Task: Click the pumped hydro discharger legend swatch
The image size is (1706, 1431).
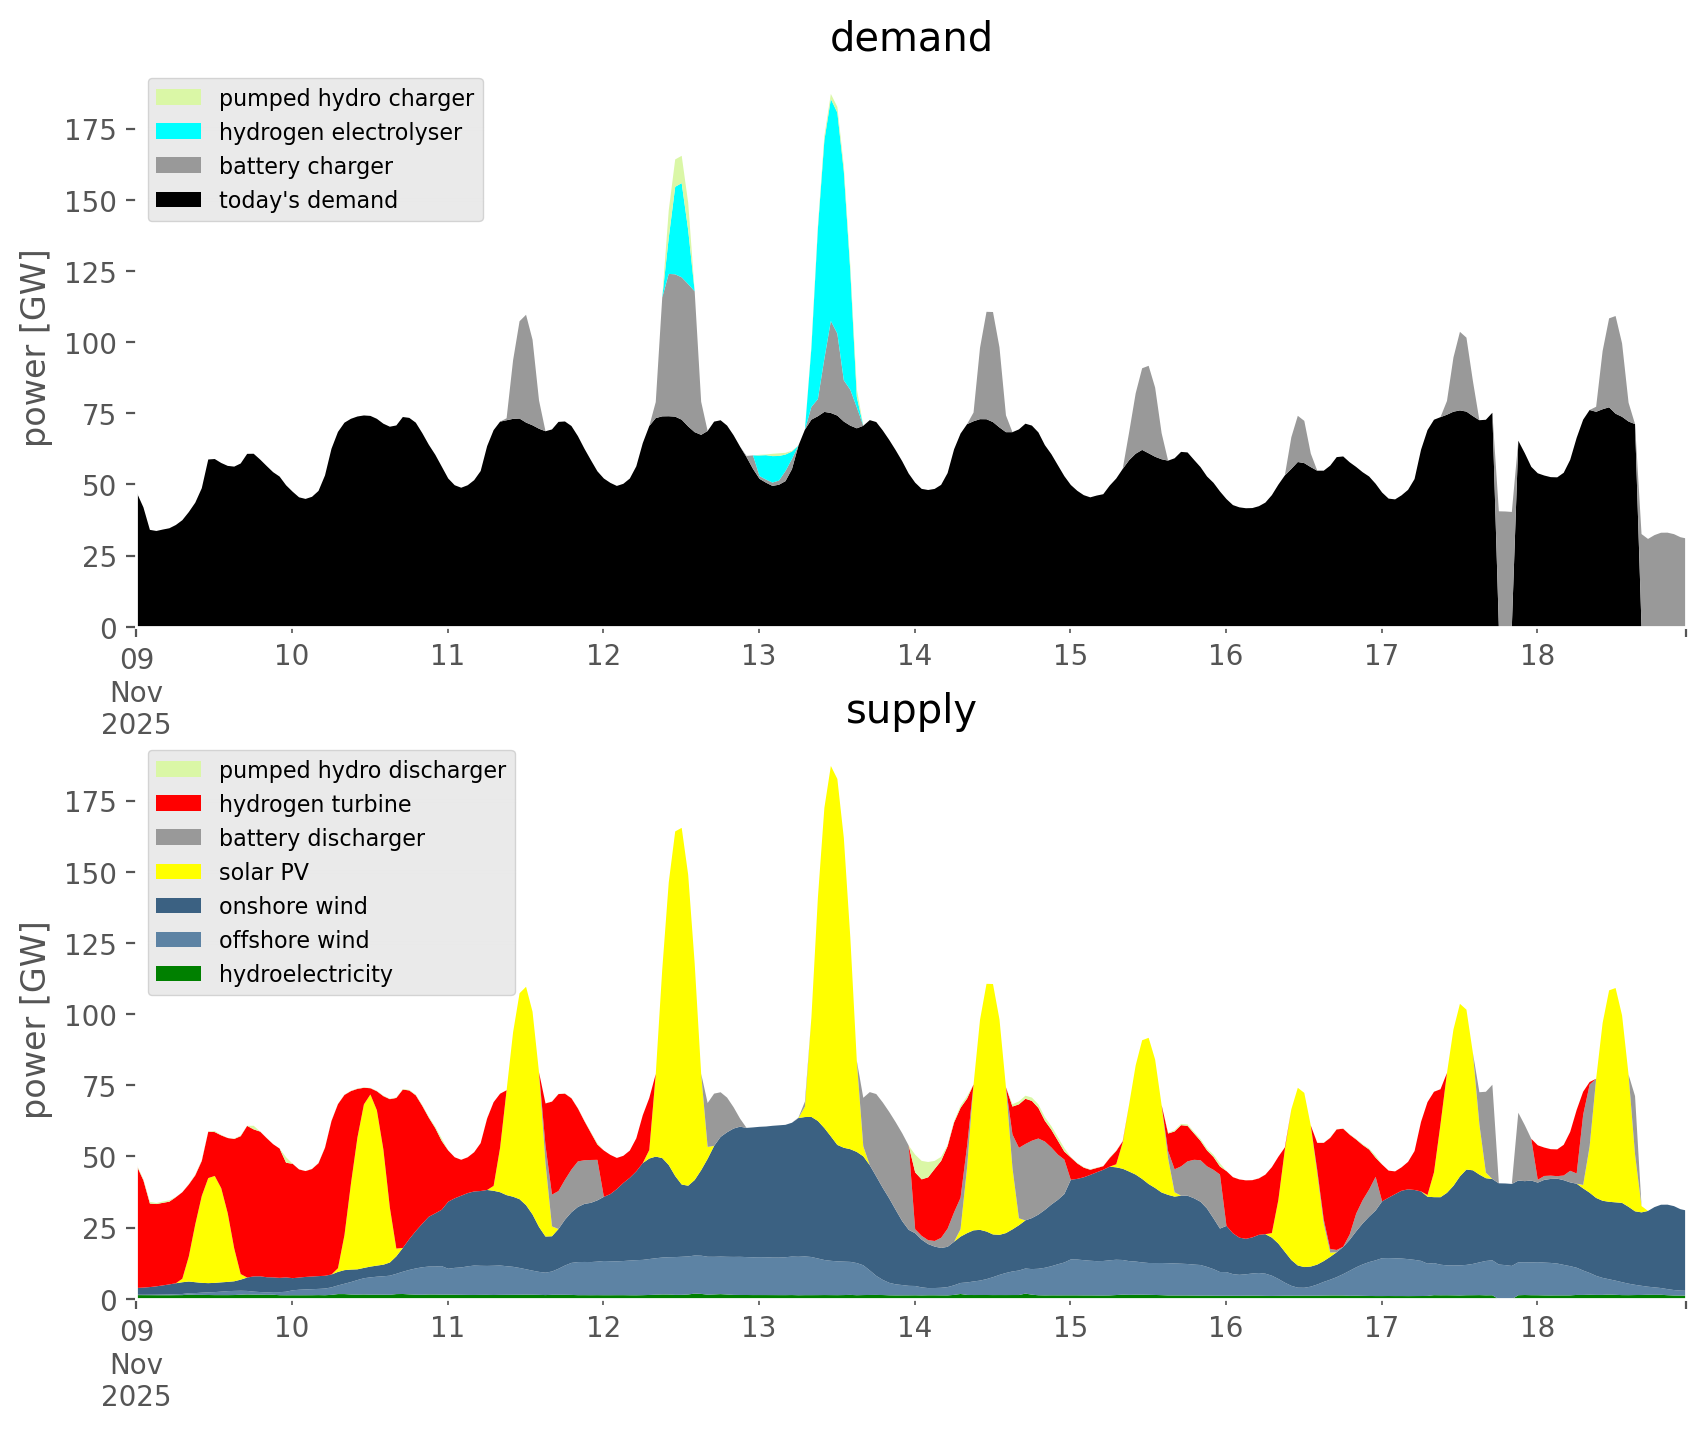Action: 179,770
